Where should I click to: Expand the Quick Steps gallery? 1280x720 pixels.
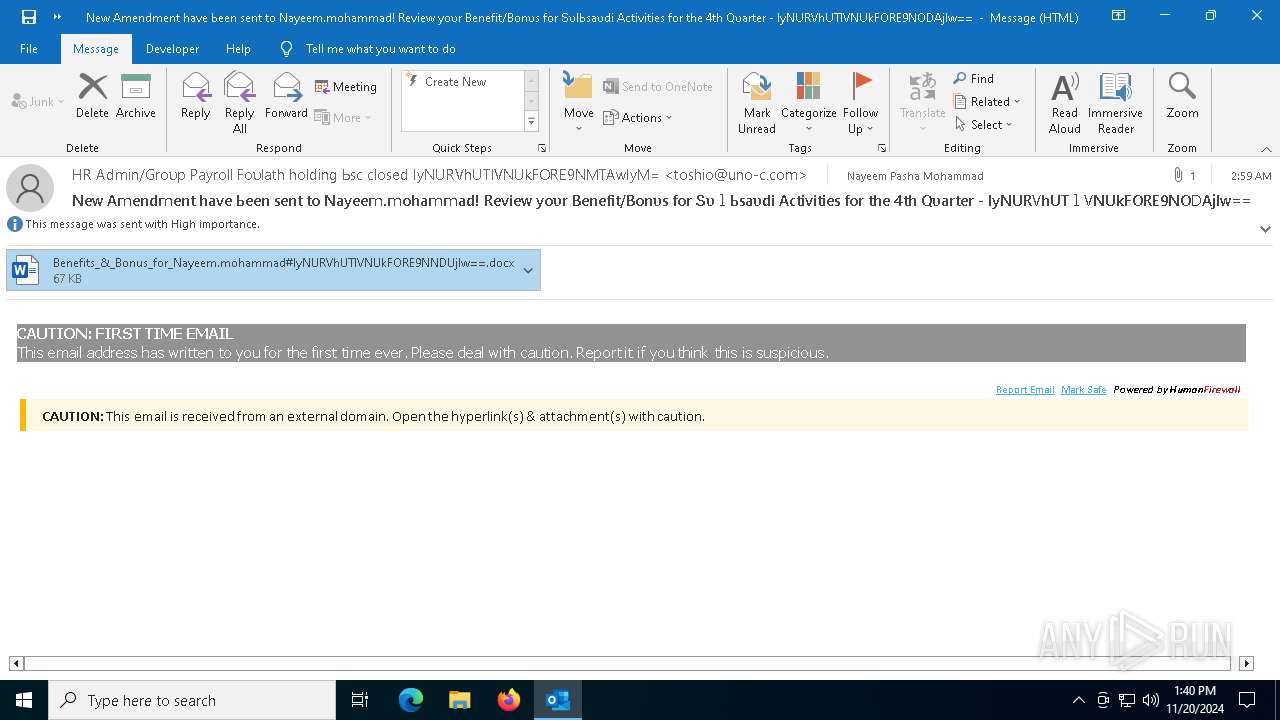click(532, 122)
